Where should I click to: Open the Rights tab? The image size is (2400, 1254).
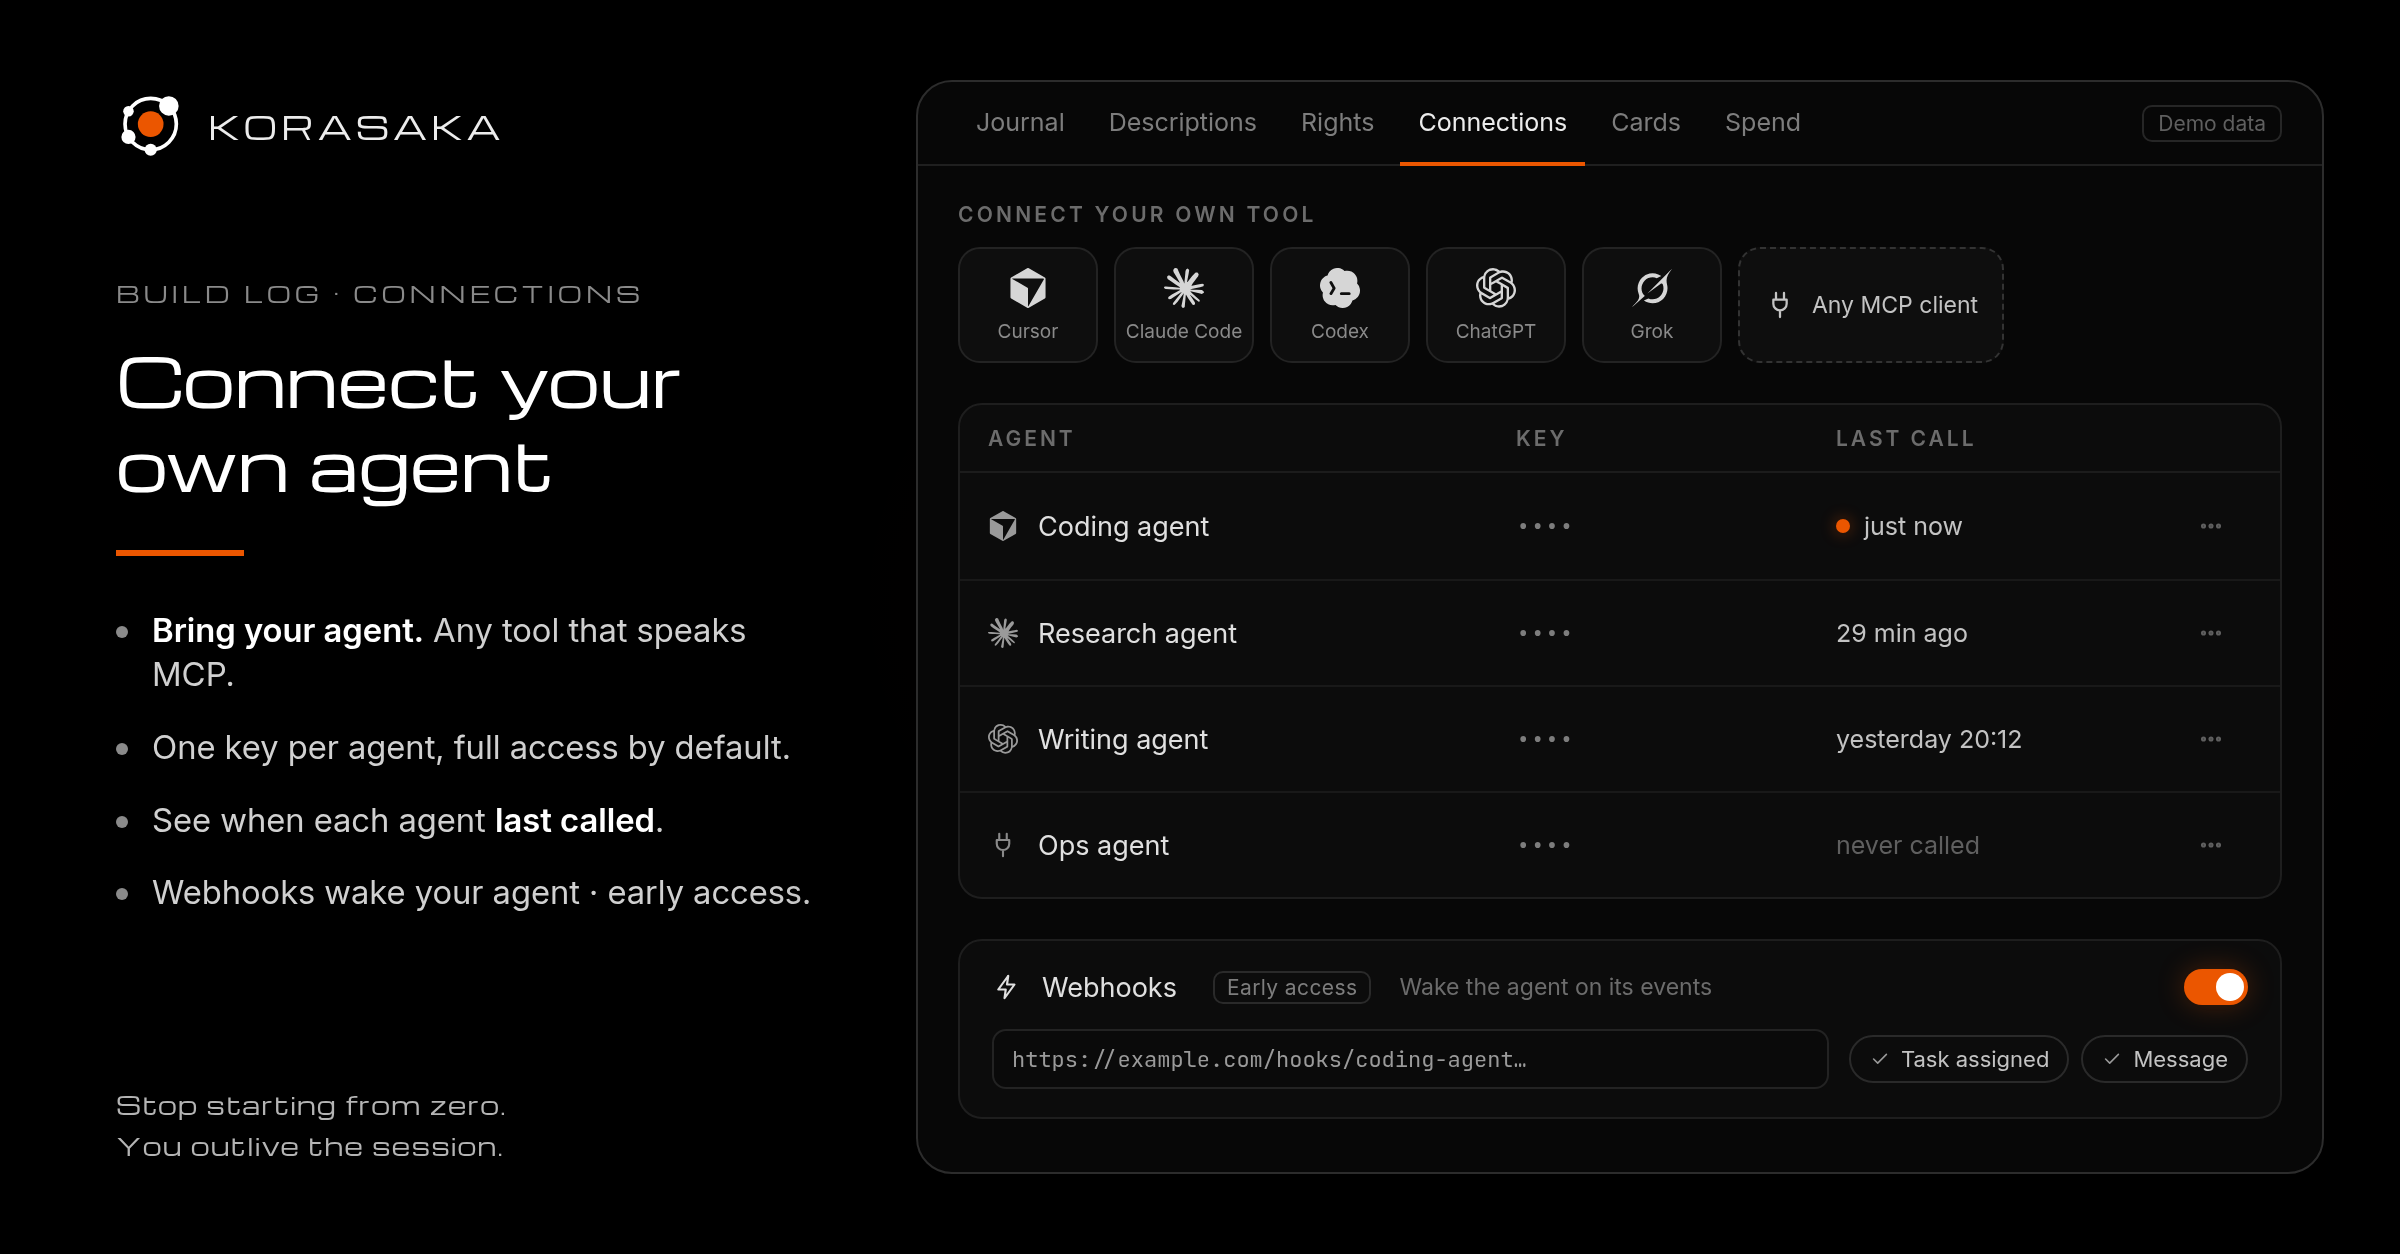[1337, 122]
